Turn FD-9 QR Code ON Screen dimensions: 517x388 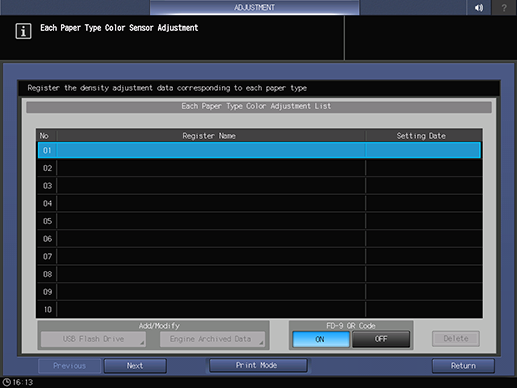tap(321, 339)
